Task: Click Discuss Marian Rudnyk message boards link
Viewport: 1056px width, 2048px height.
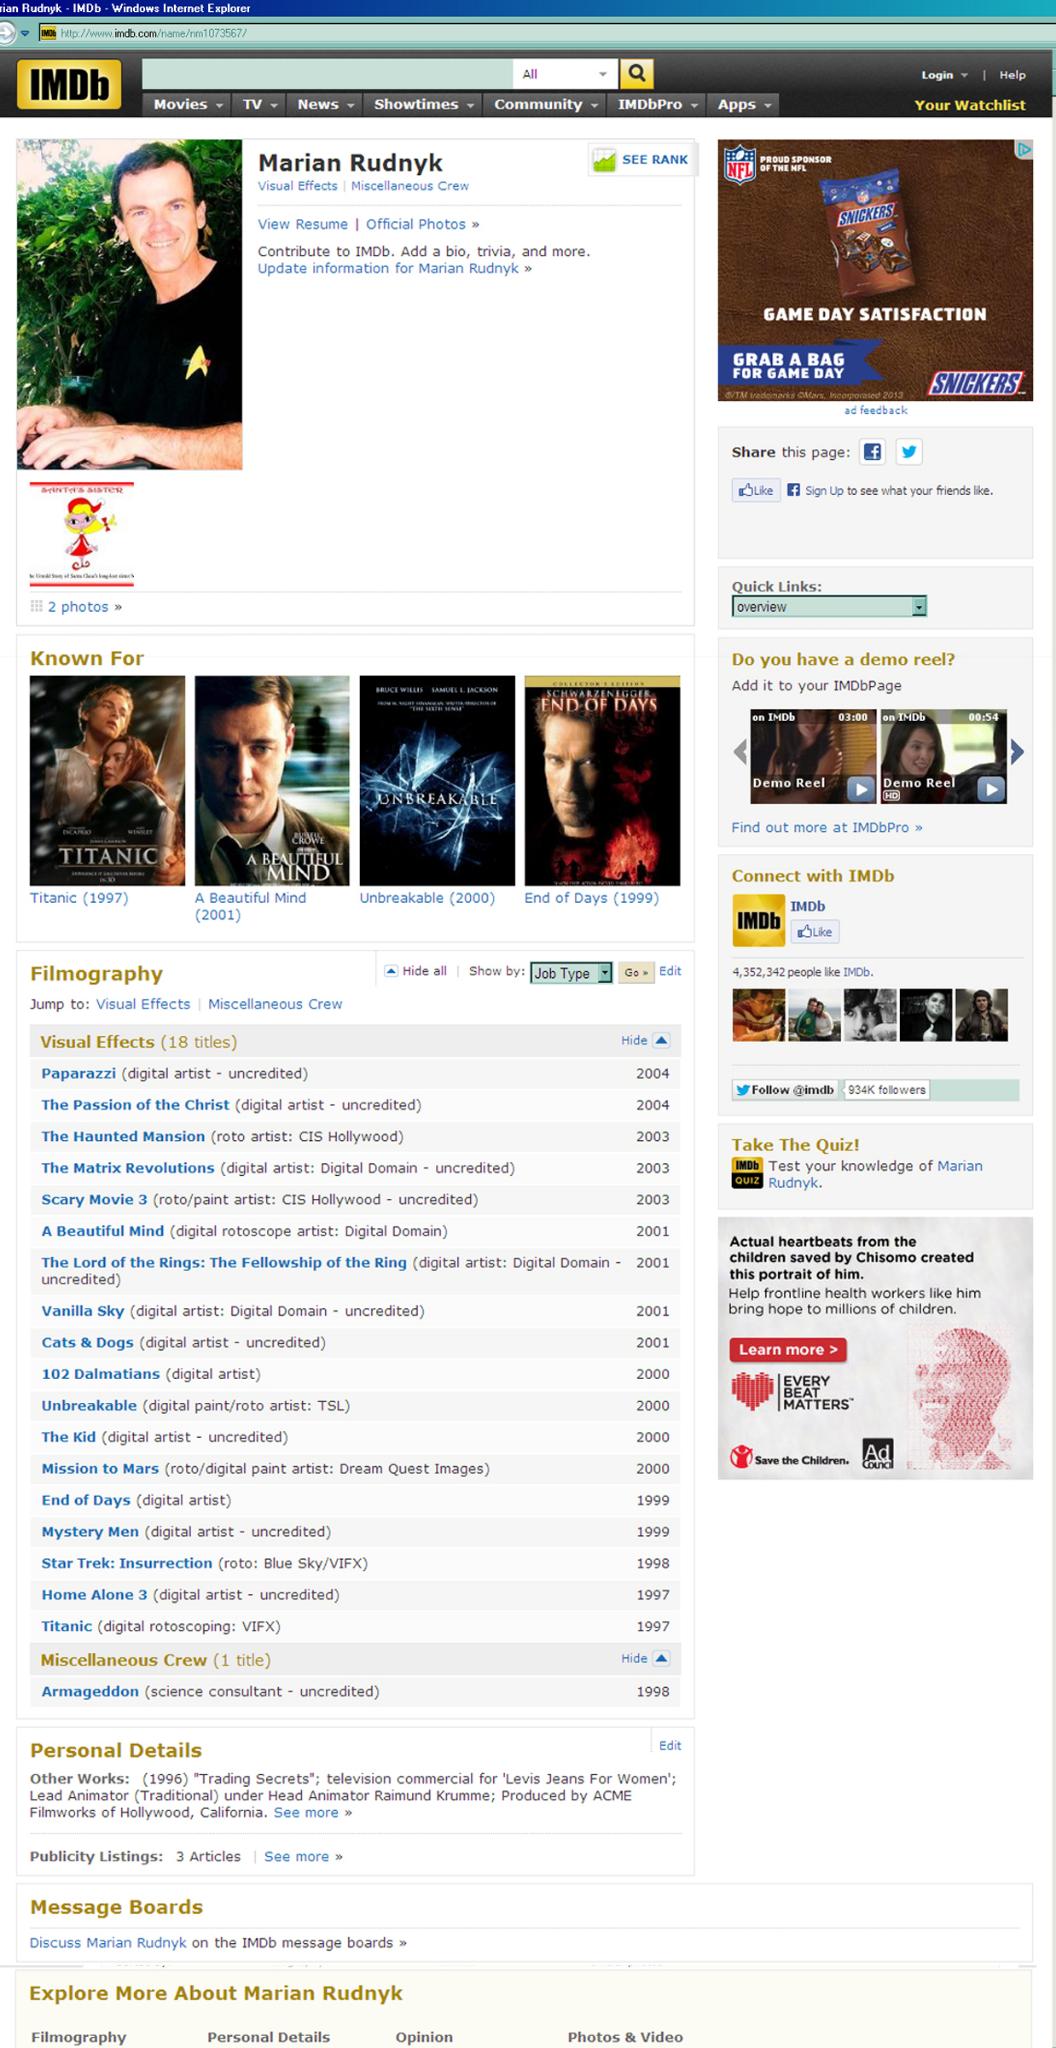Action: coord(108,1942)
